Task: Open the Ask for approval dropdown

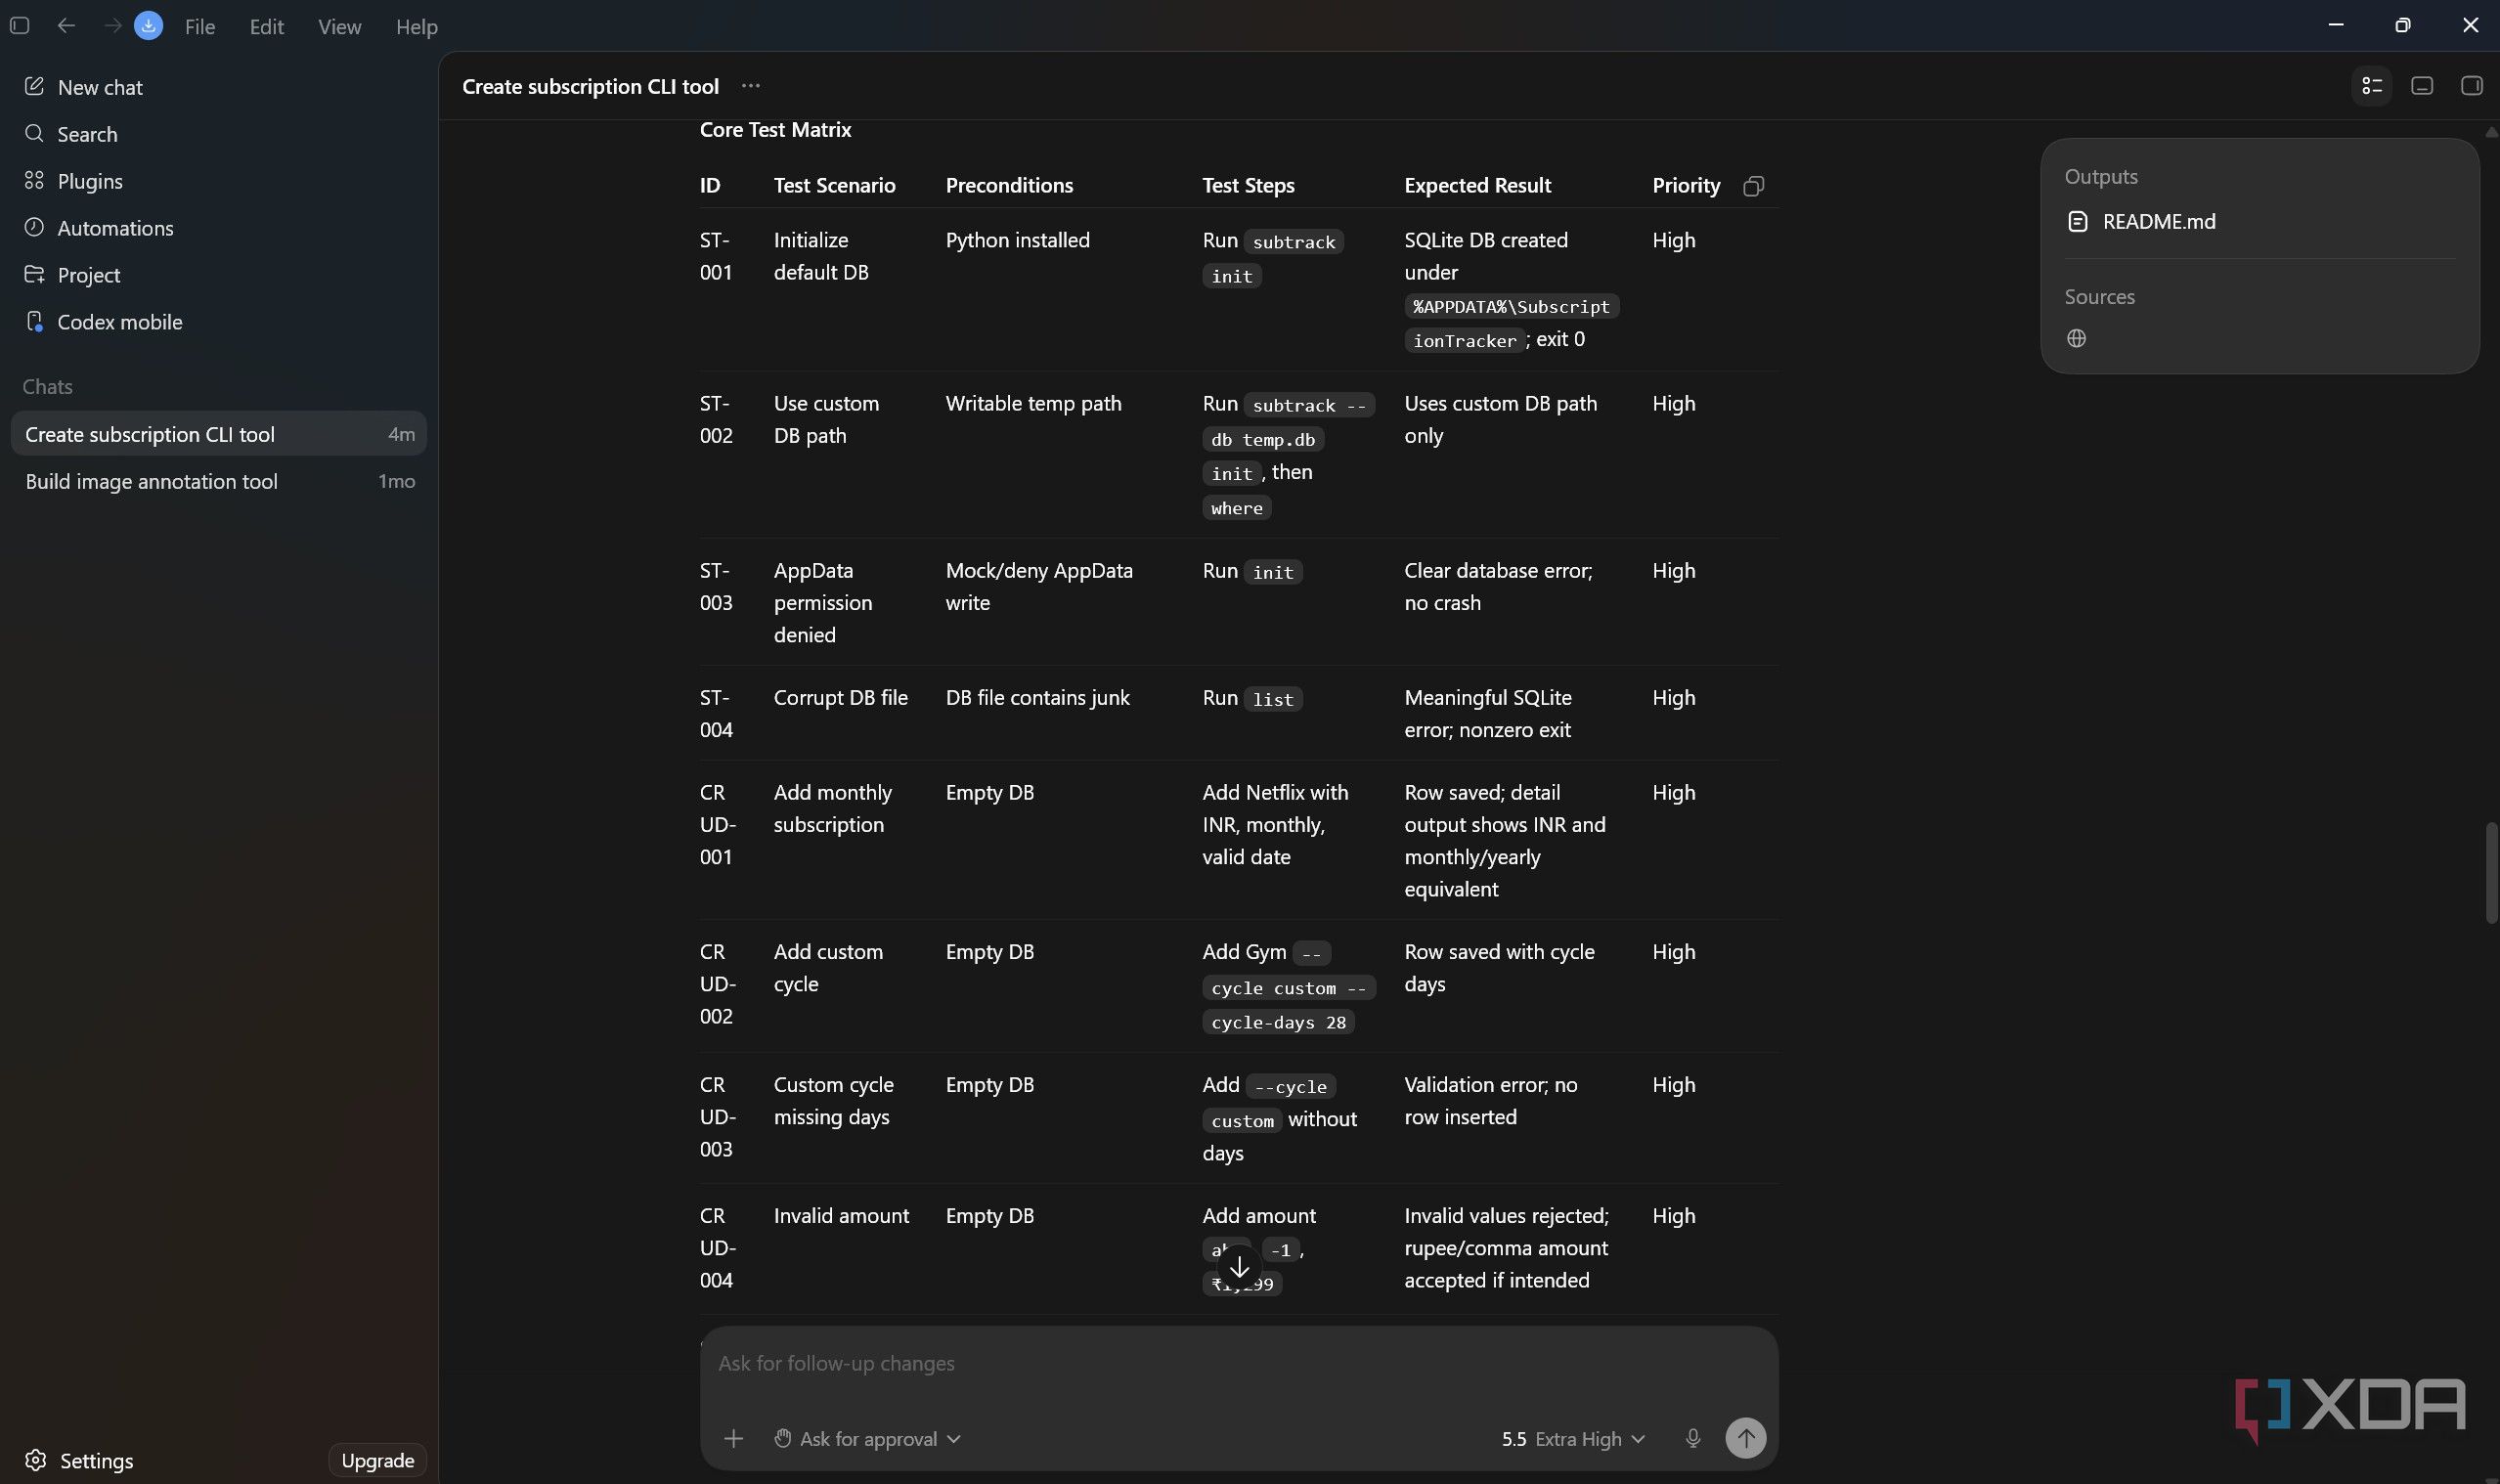Action: click(x=867, y=1438)
